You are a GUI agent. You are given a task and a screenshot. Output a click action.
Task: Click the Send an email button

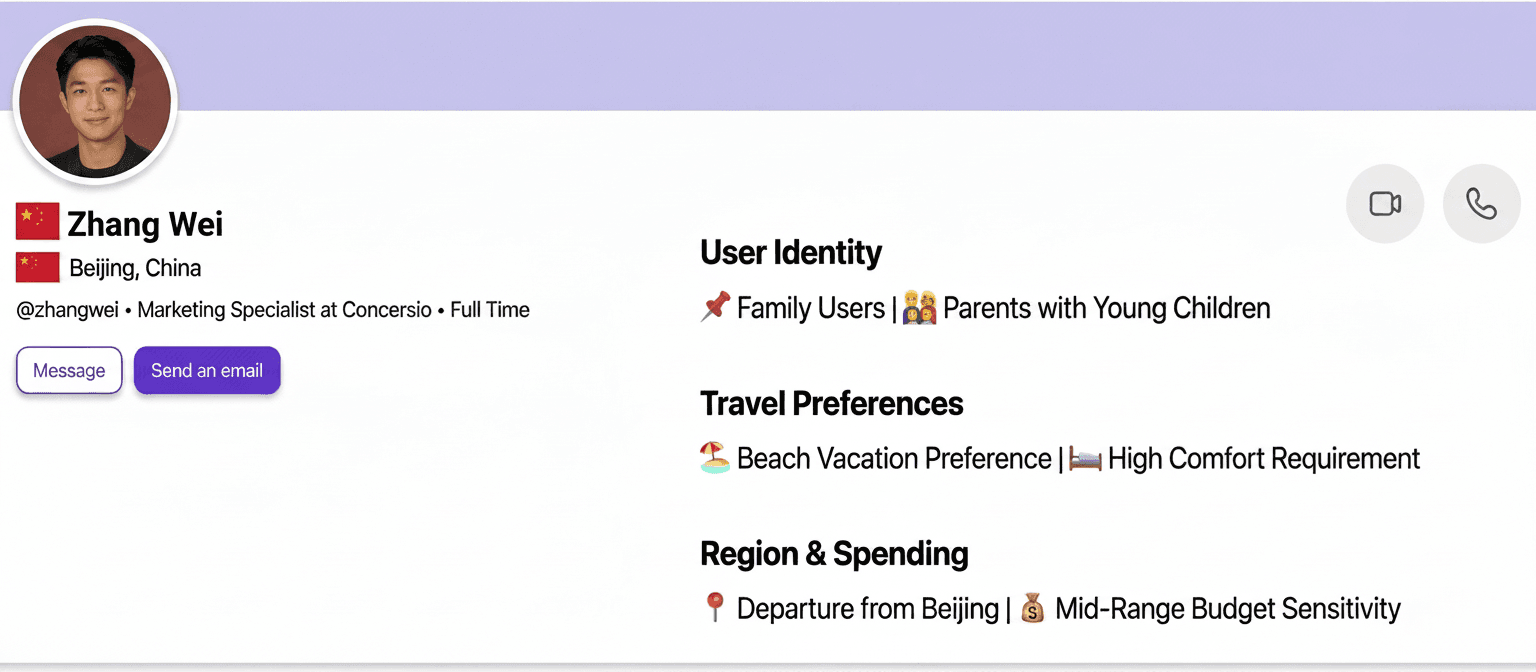[x=207, y=370]
